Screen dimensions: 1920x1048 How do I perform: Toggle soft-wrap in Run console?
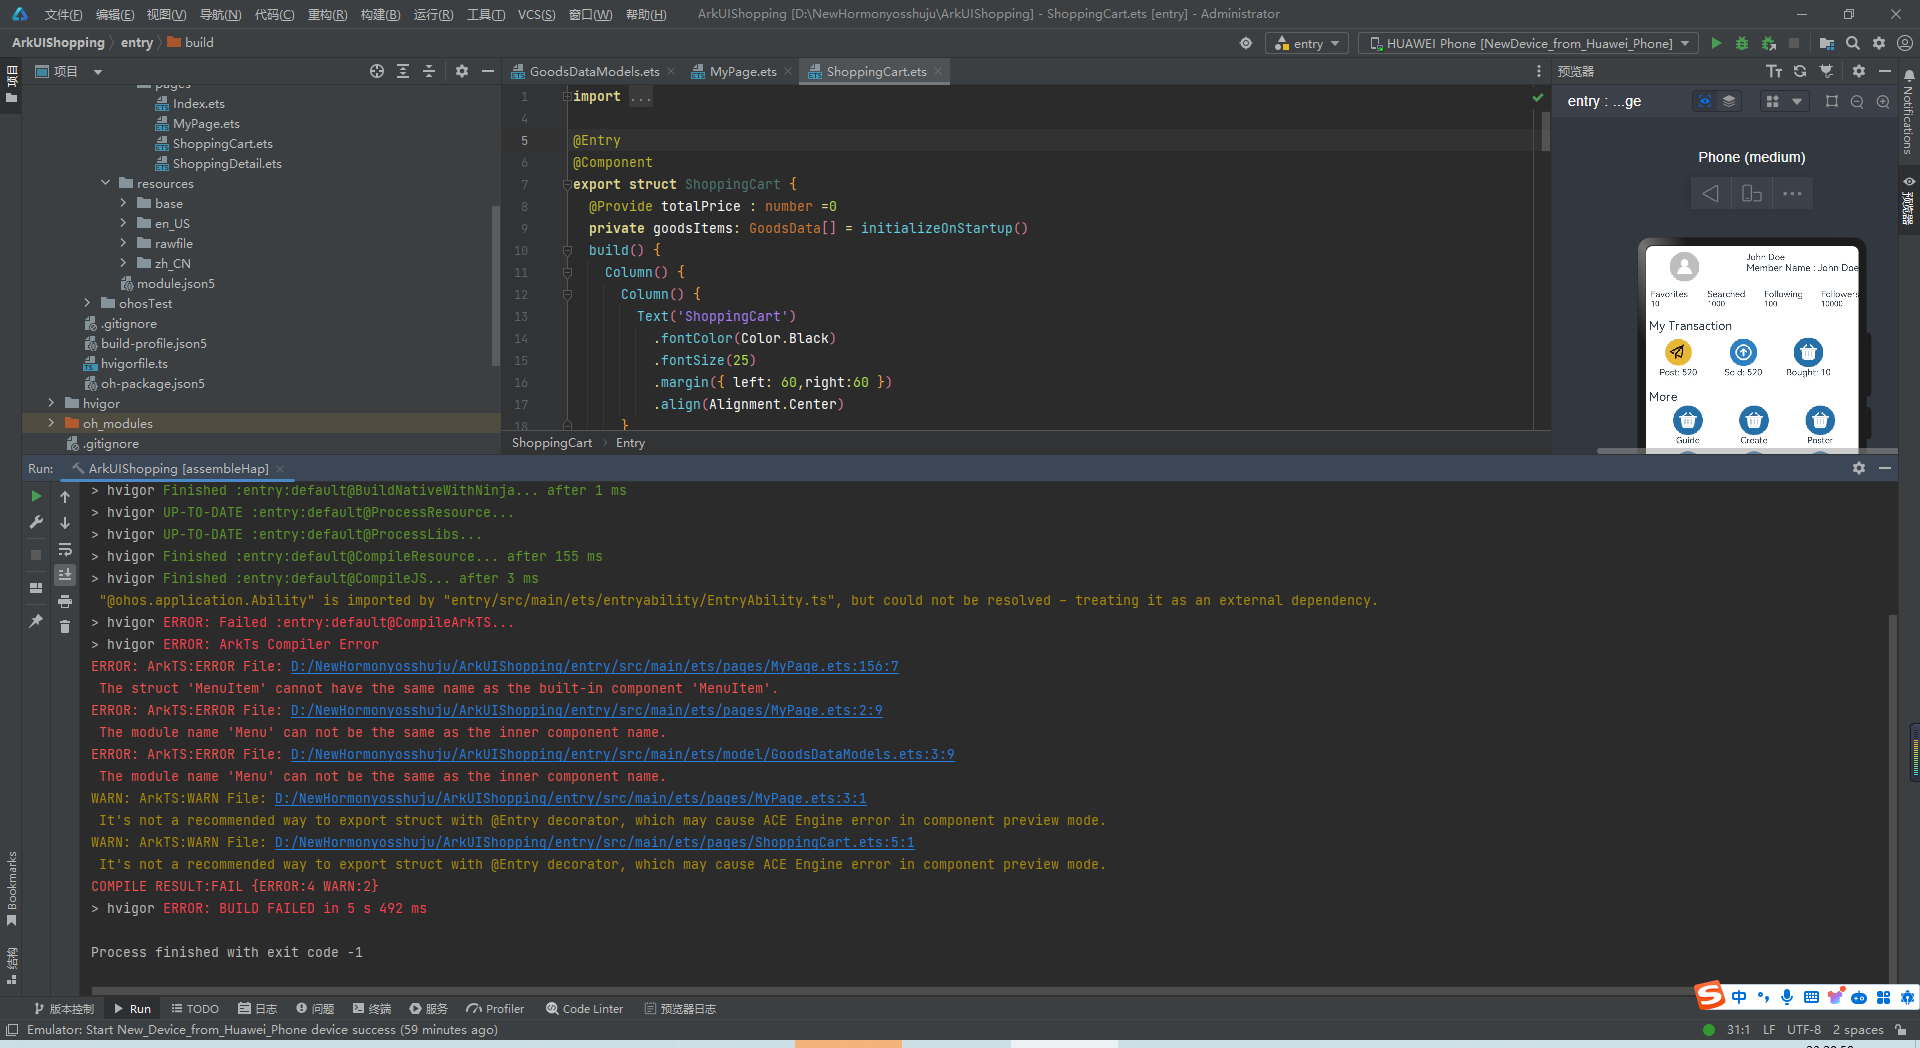(65, 549)
